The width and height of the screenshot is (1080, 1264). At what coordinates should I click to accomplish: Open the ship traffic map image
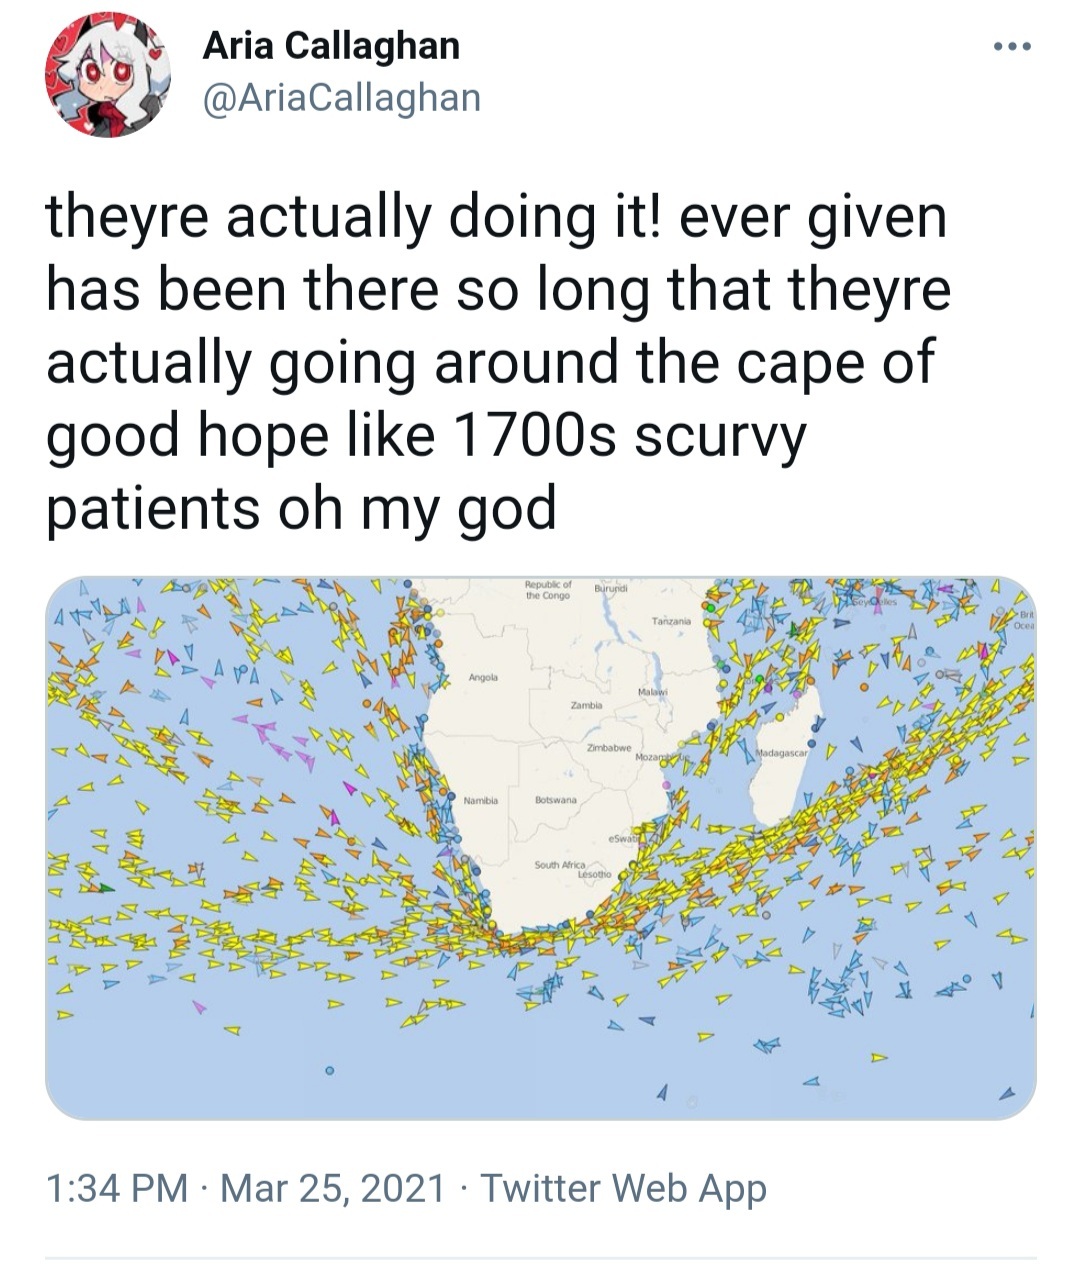pyautogui.click(x=541, y=848)
